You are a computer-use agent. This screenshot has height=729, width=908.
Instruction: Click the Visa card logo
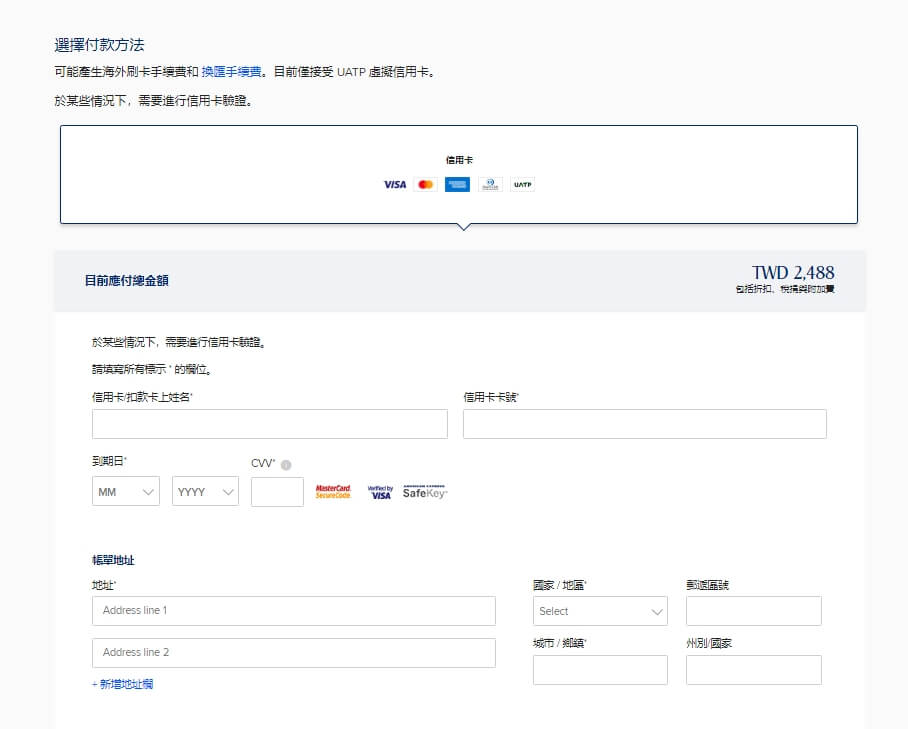click(x=395, y=185)
